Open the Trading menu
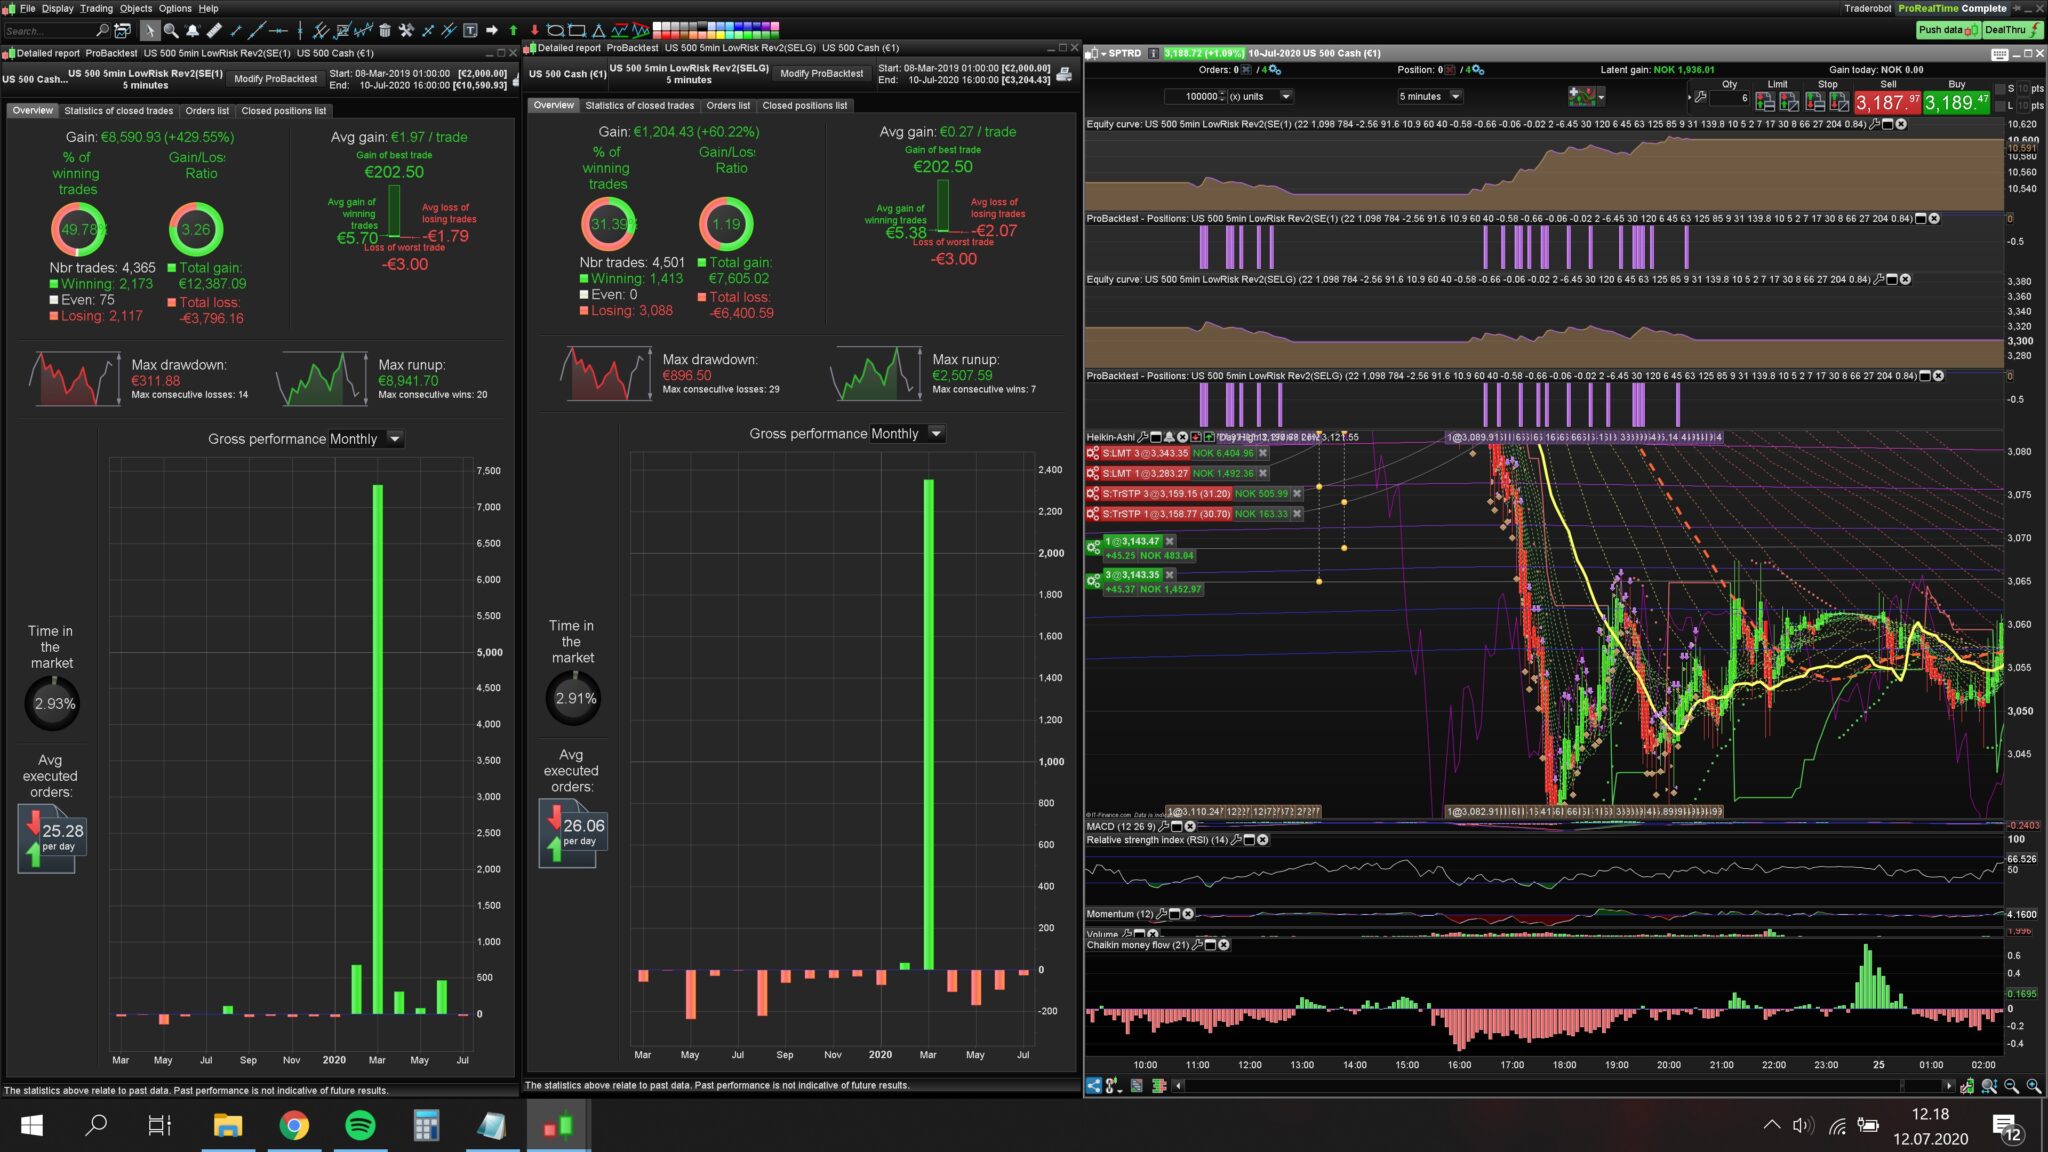2048x1152 pixels. tap(96, 8)
